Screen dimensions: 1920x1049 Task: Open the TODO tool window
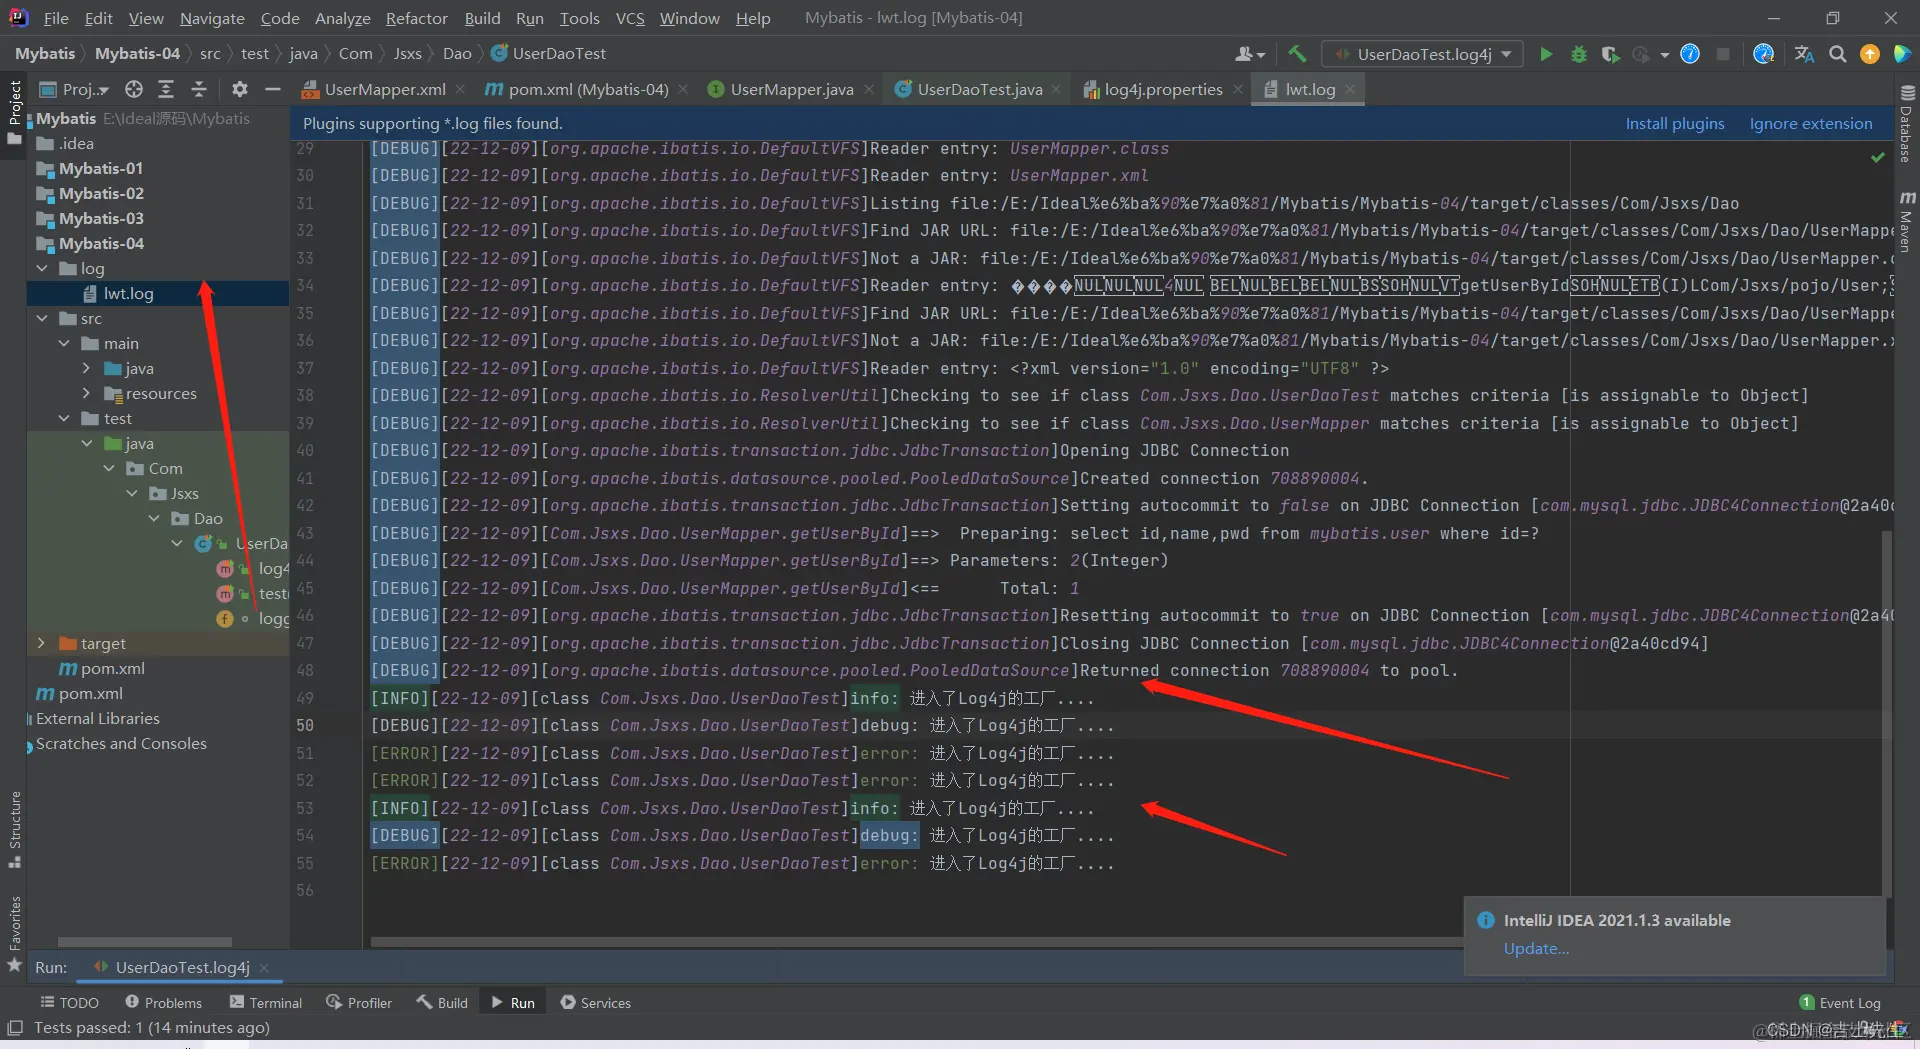click(69, 1003)
